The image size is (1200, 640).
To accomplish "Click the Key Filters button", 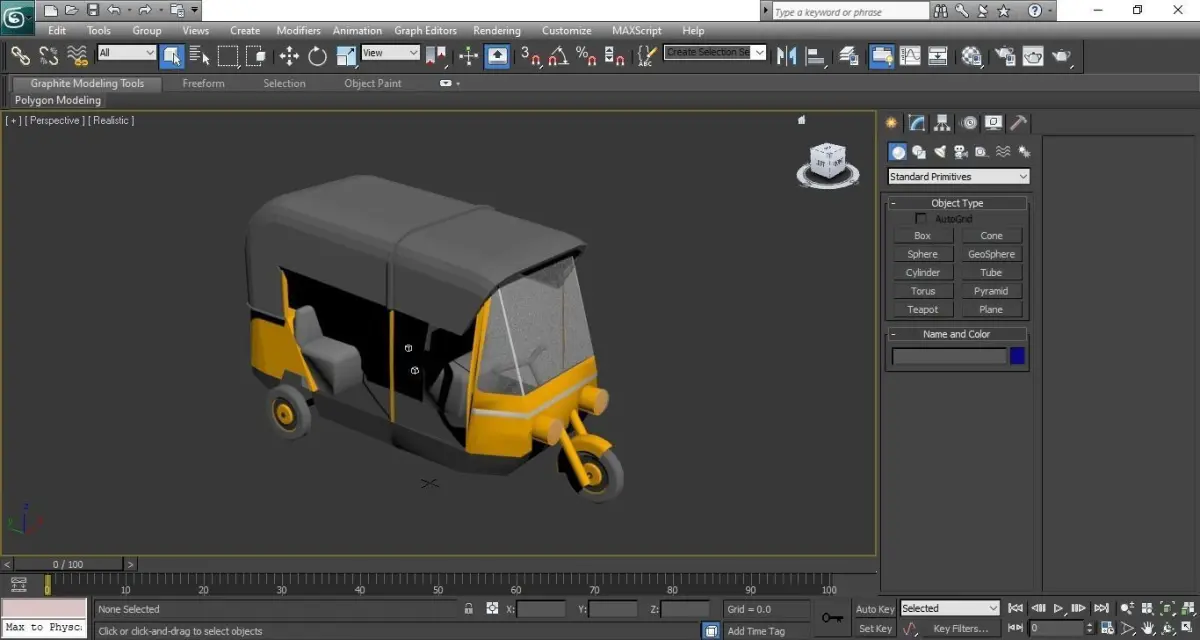I will pyautogui.click(x=959, y=629).
